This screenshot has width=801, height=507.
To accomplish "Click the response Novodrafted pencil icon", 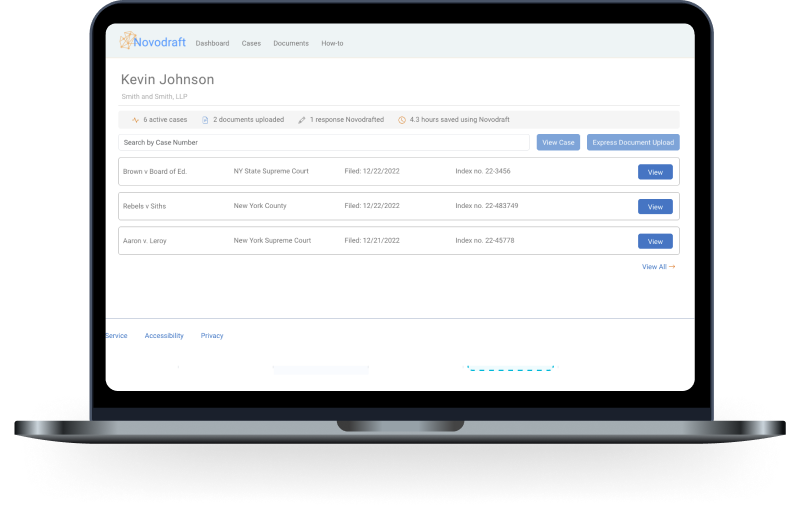I will pyautogui.click(x=301, y=120).
